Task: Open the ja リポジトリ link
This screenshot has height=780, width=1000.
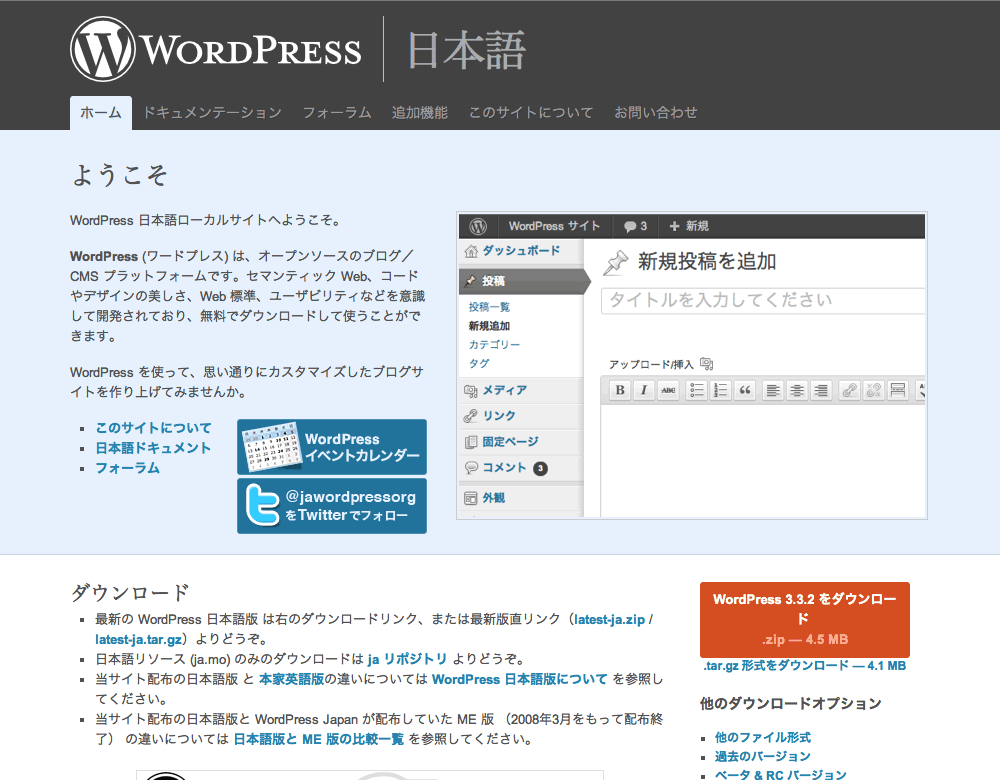Action: tap(408, 659)
